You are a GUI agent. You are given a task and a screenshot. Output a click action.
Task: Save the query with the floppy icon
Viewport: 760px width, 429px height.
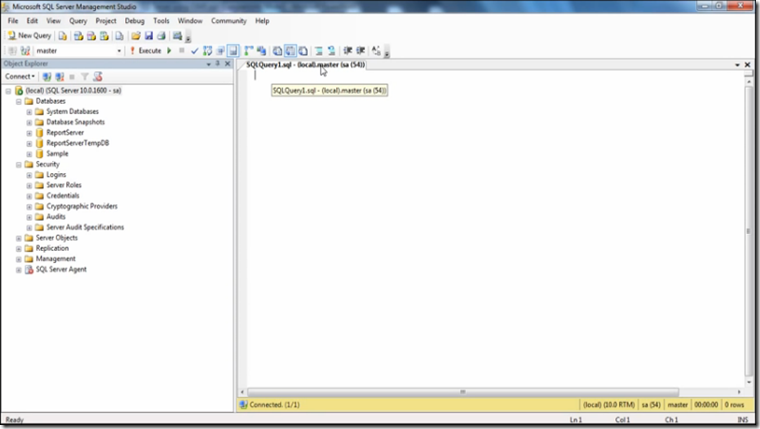[x=149, y=36]
